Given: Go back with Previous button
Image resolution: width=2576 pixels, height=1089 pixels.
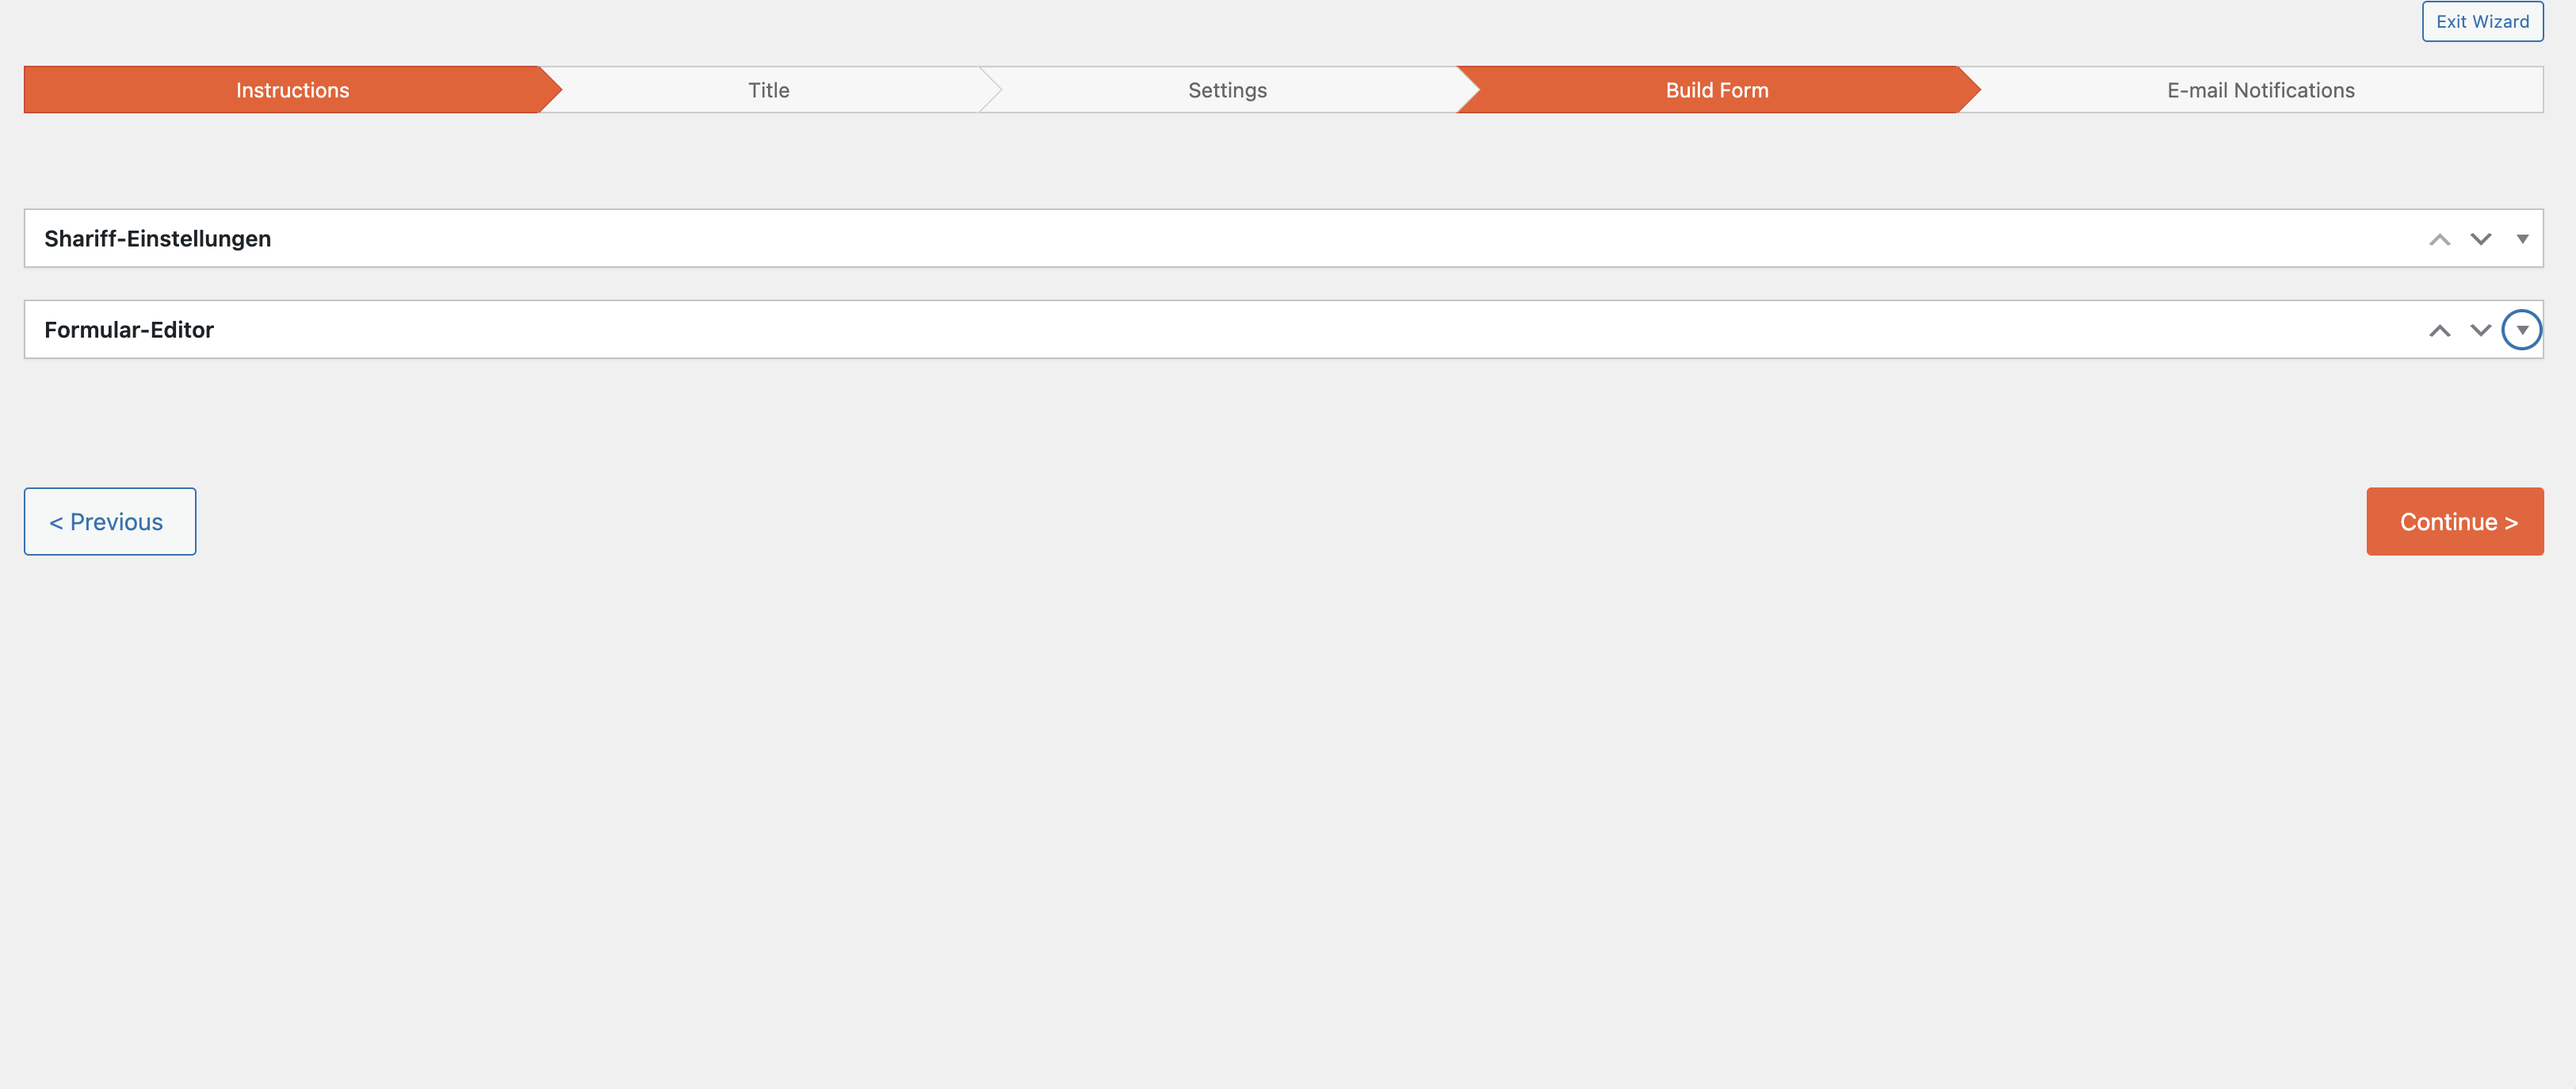Looking at the screenshot, I should coord(110,522).
